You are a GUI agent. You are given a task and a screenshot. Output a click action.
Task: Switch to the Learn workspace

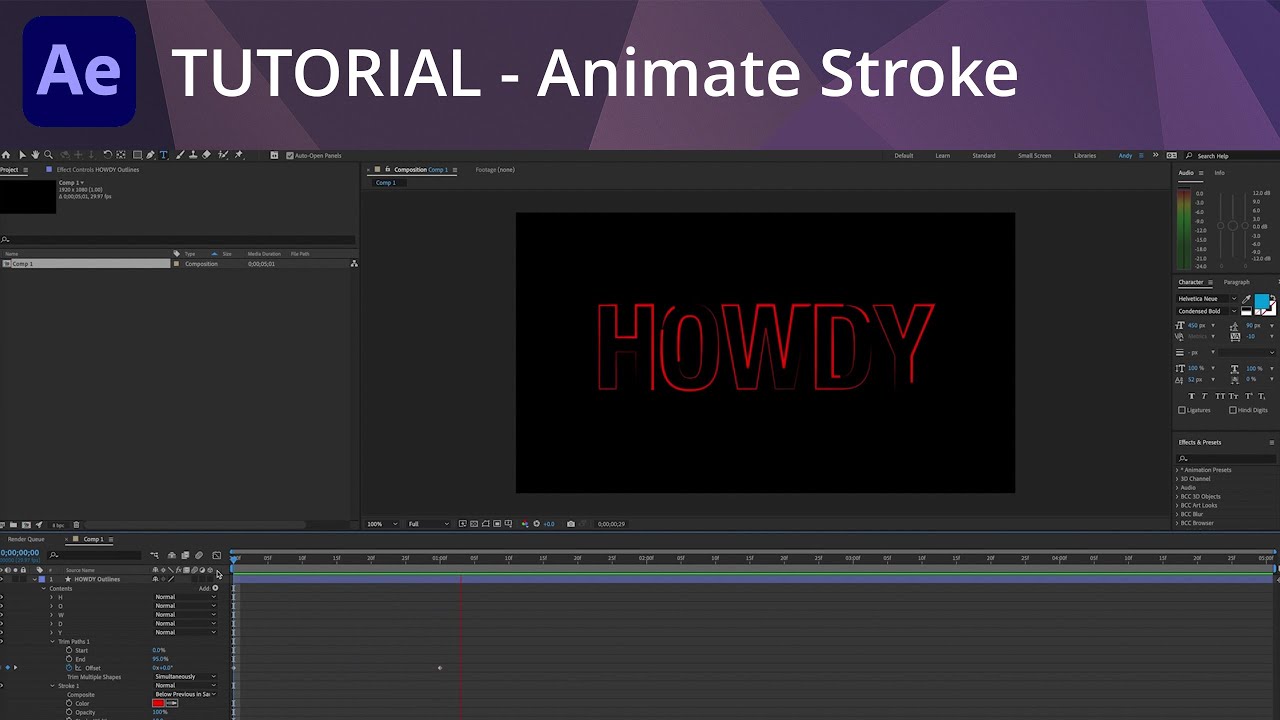942,155
